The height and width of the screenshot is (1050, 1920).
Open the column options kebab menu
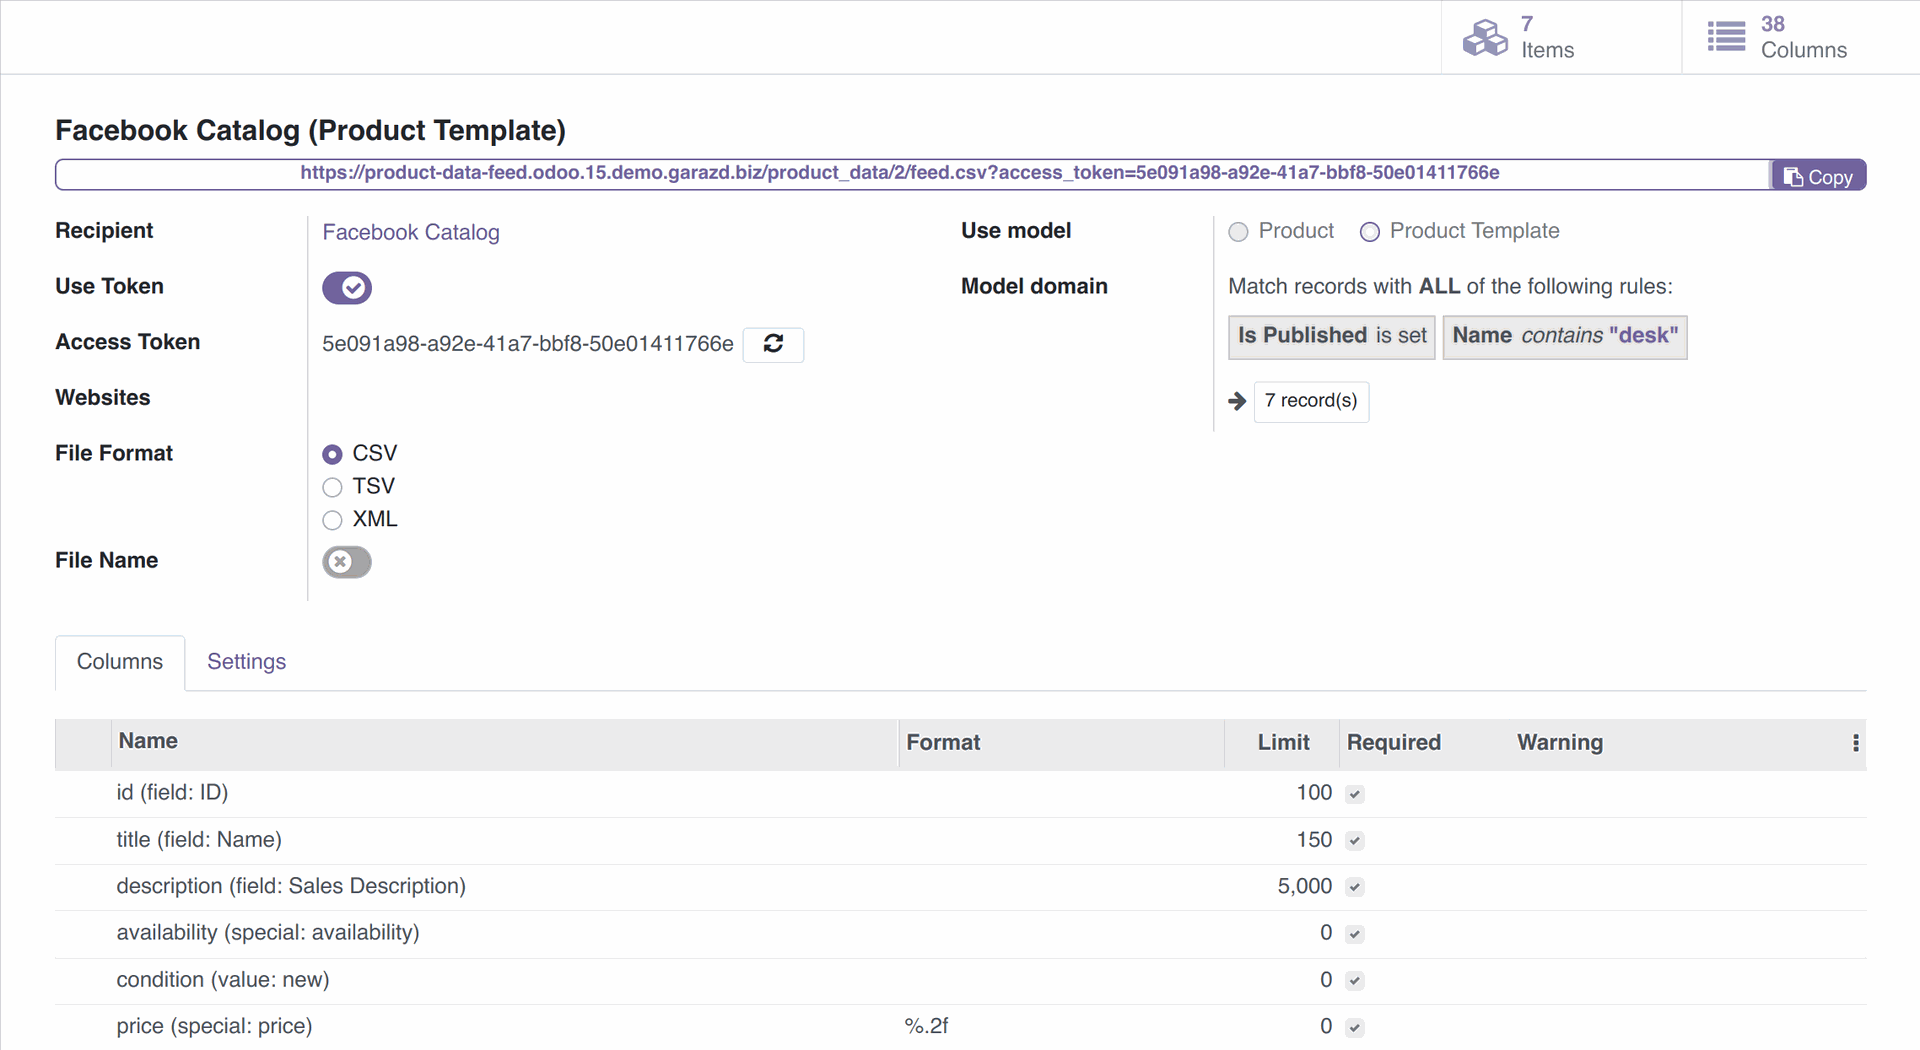coord(1856,743)
